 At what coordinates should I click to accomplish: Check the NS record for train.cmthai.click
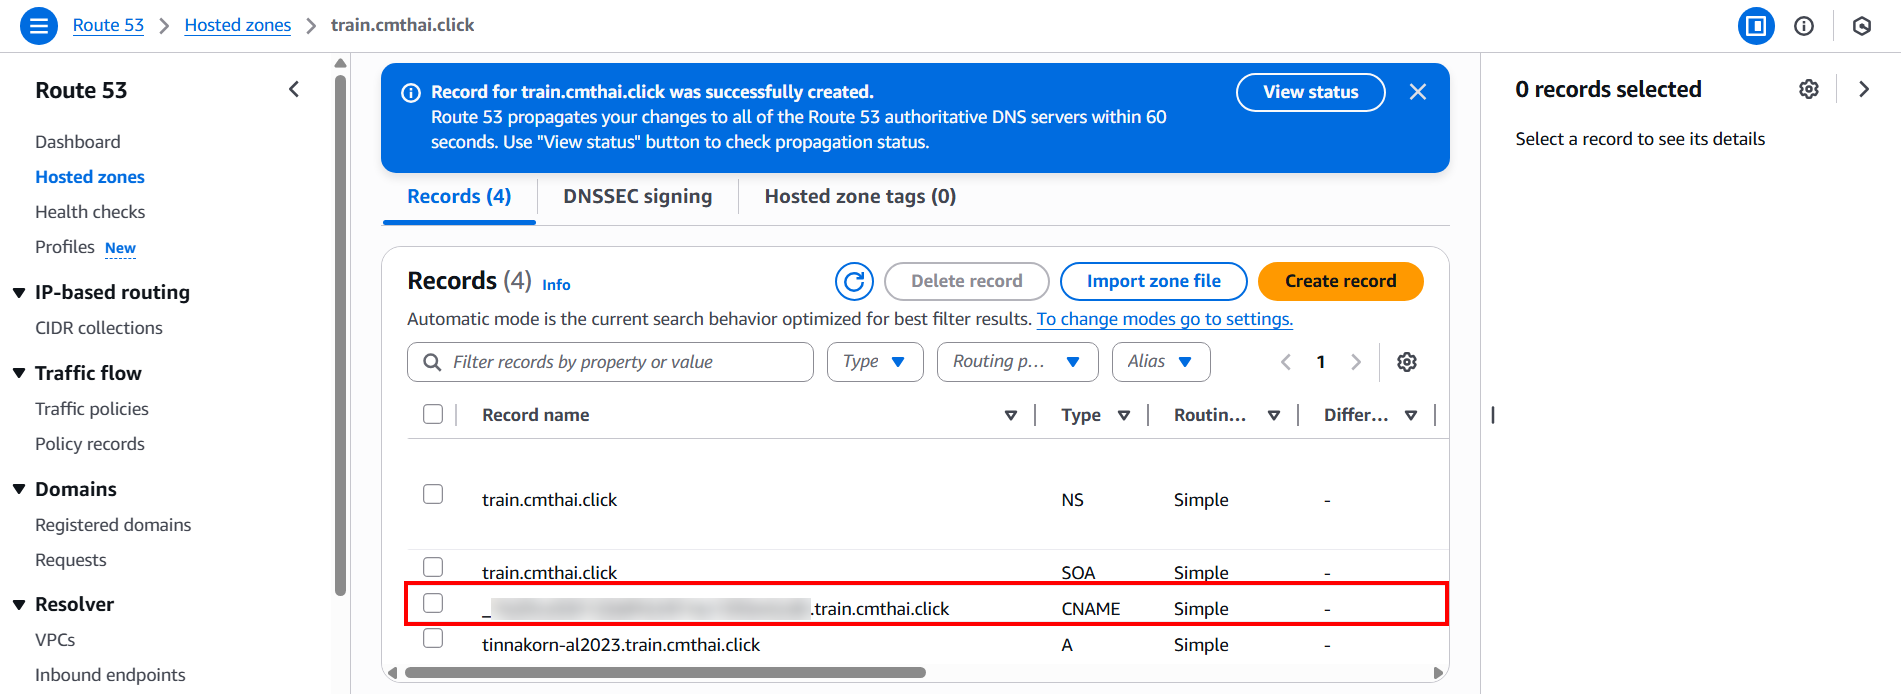pos(433,494)
